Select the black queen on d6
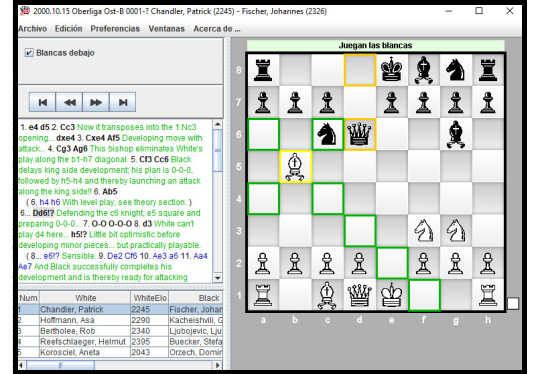 point(360,134)
